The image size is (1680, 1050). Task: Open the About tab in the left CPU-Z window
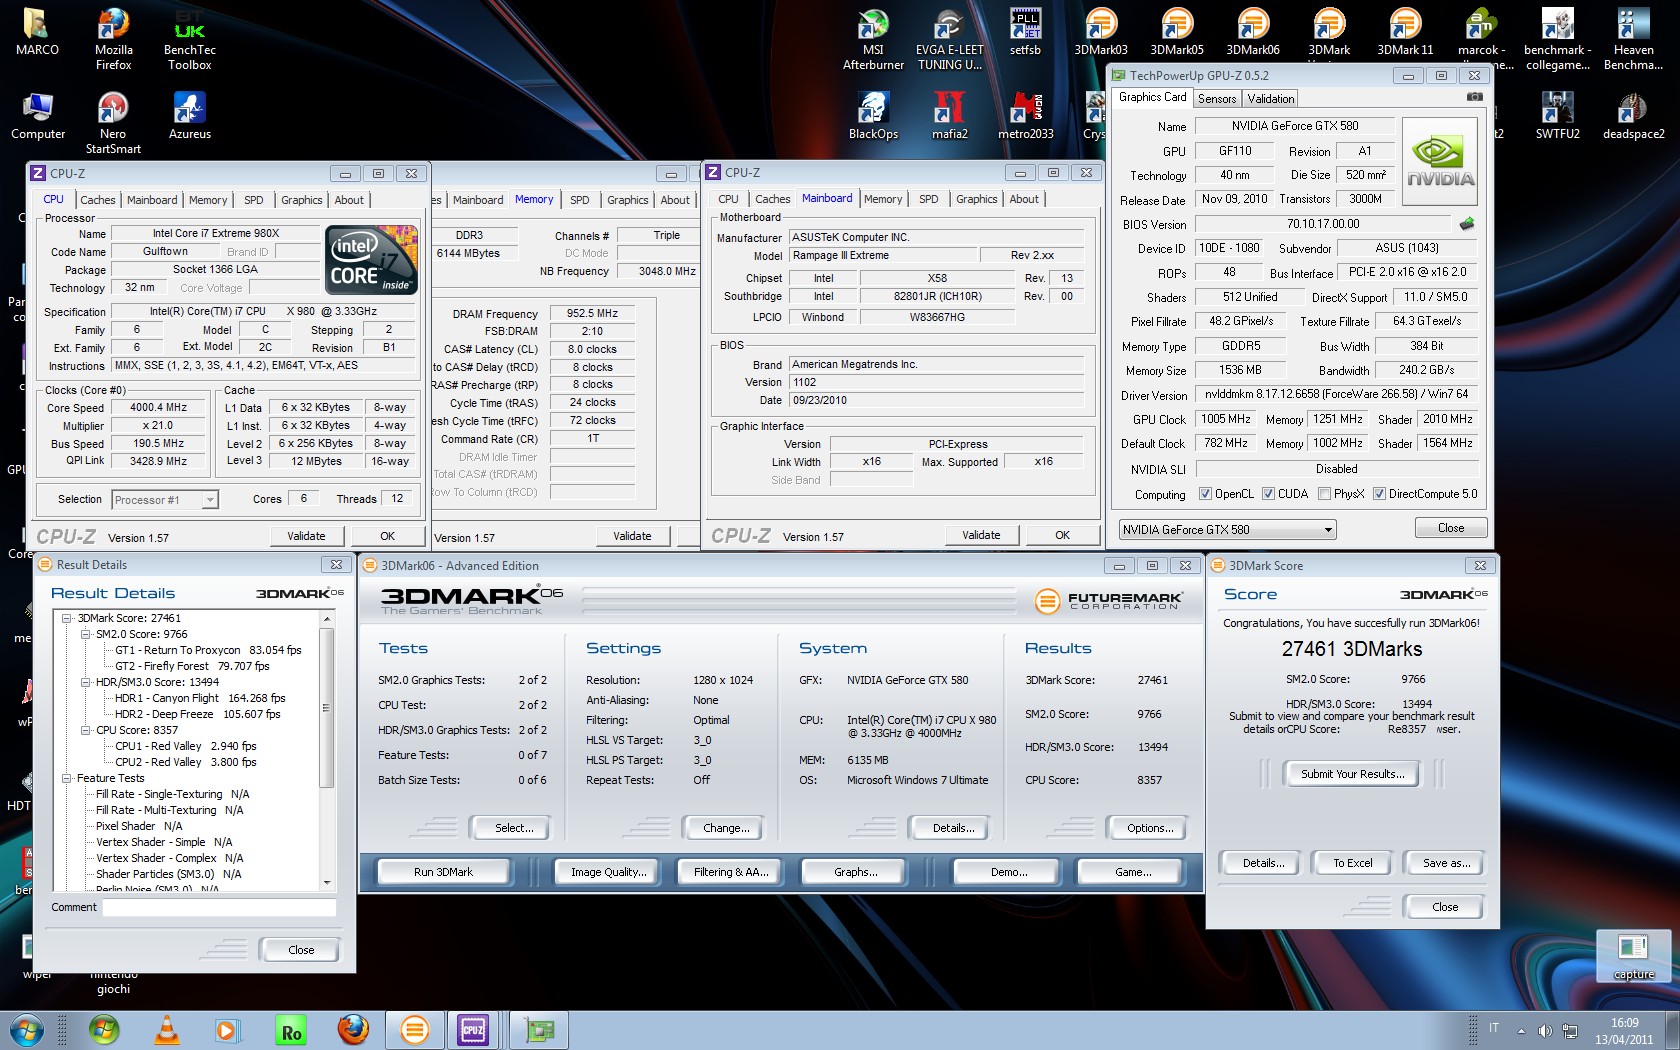(x=349, y=200)
